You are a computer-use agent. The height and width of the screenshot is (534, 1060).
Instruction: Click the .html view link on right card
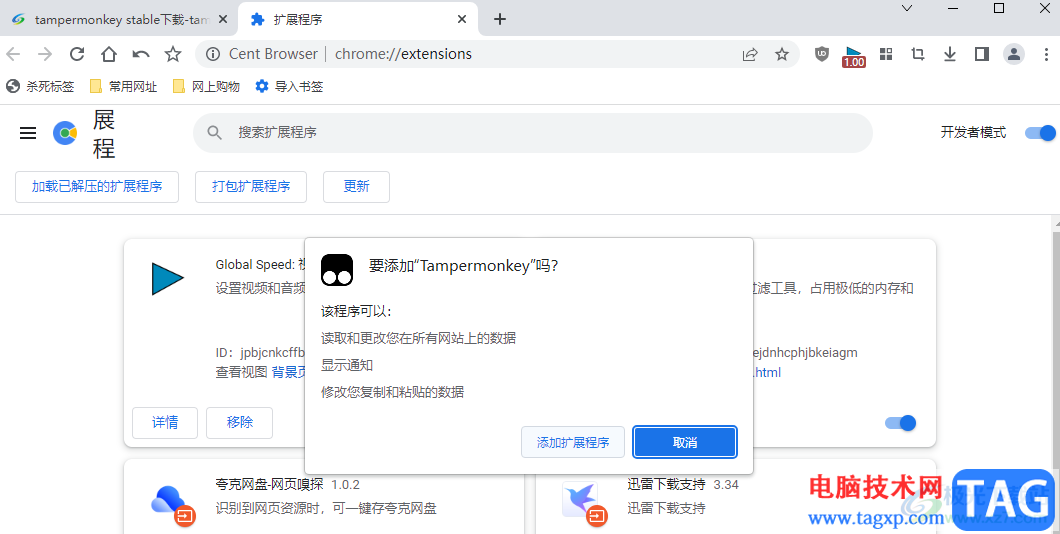(x=767, y=372)
